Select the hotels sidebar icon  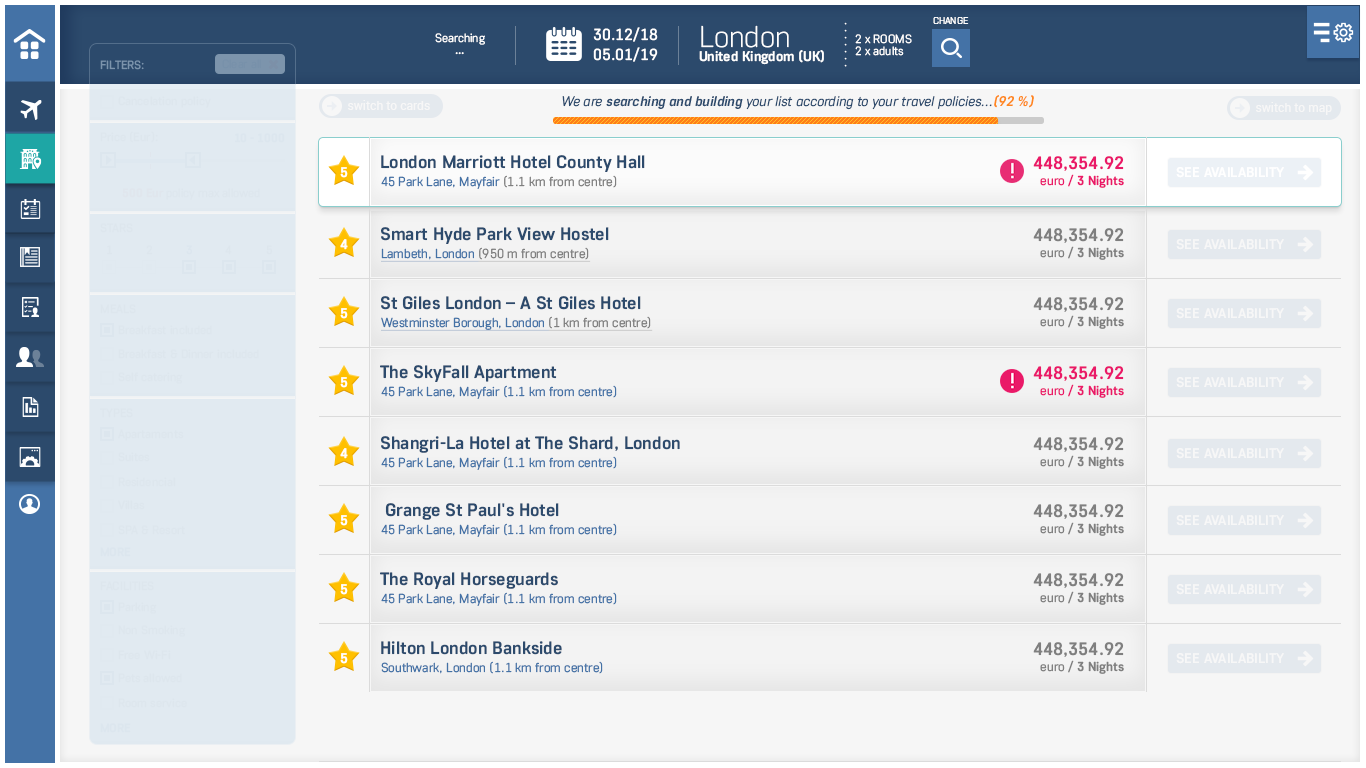pos(30,158)
